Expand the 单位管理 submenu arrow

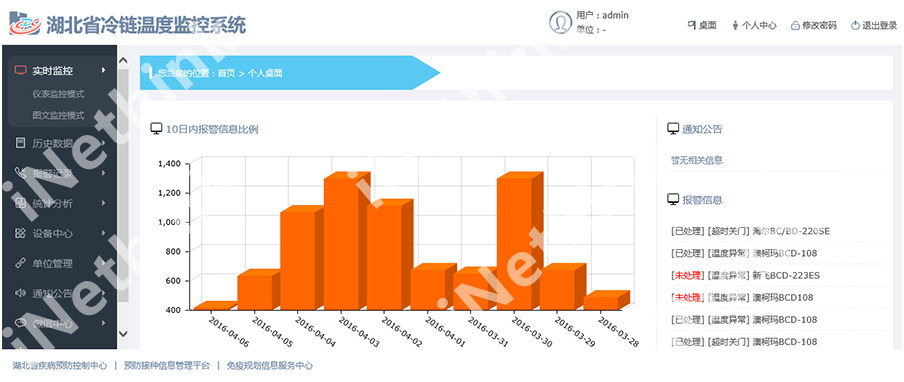pyautogui.click(x=104, y=263)
